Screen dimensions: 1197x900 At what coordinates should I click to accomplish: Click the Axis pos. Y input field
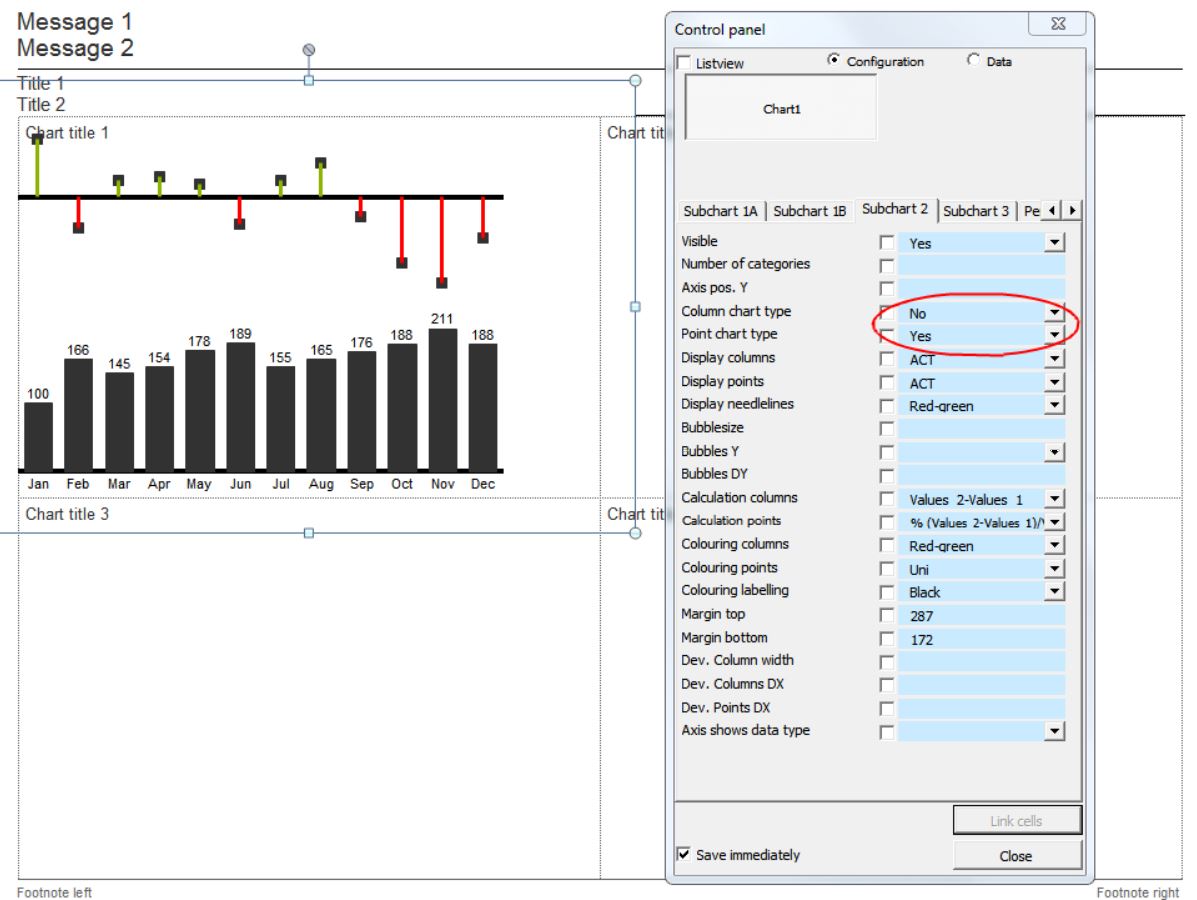click(x=981, y=289)
